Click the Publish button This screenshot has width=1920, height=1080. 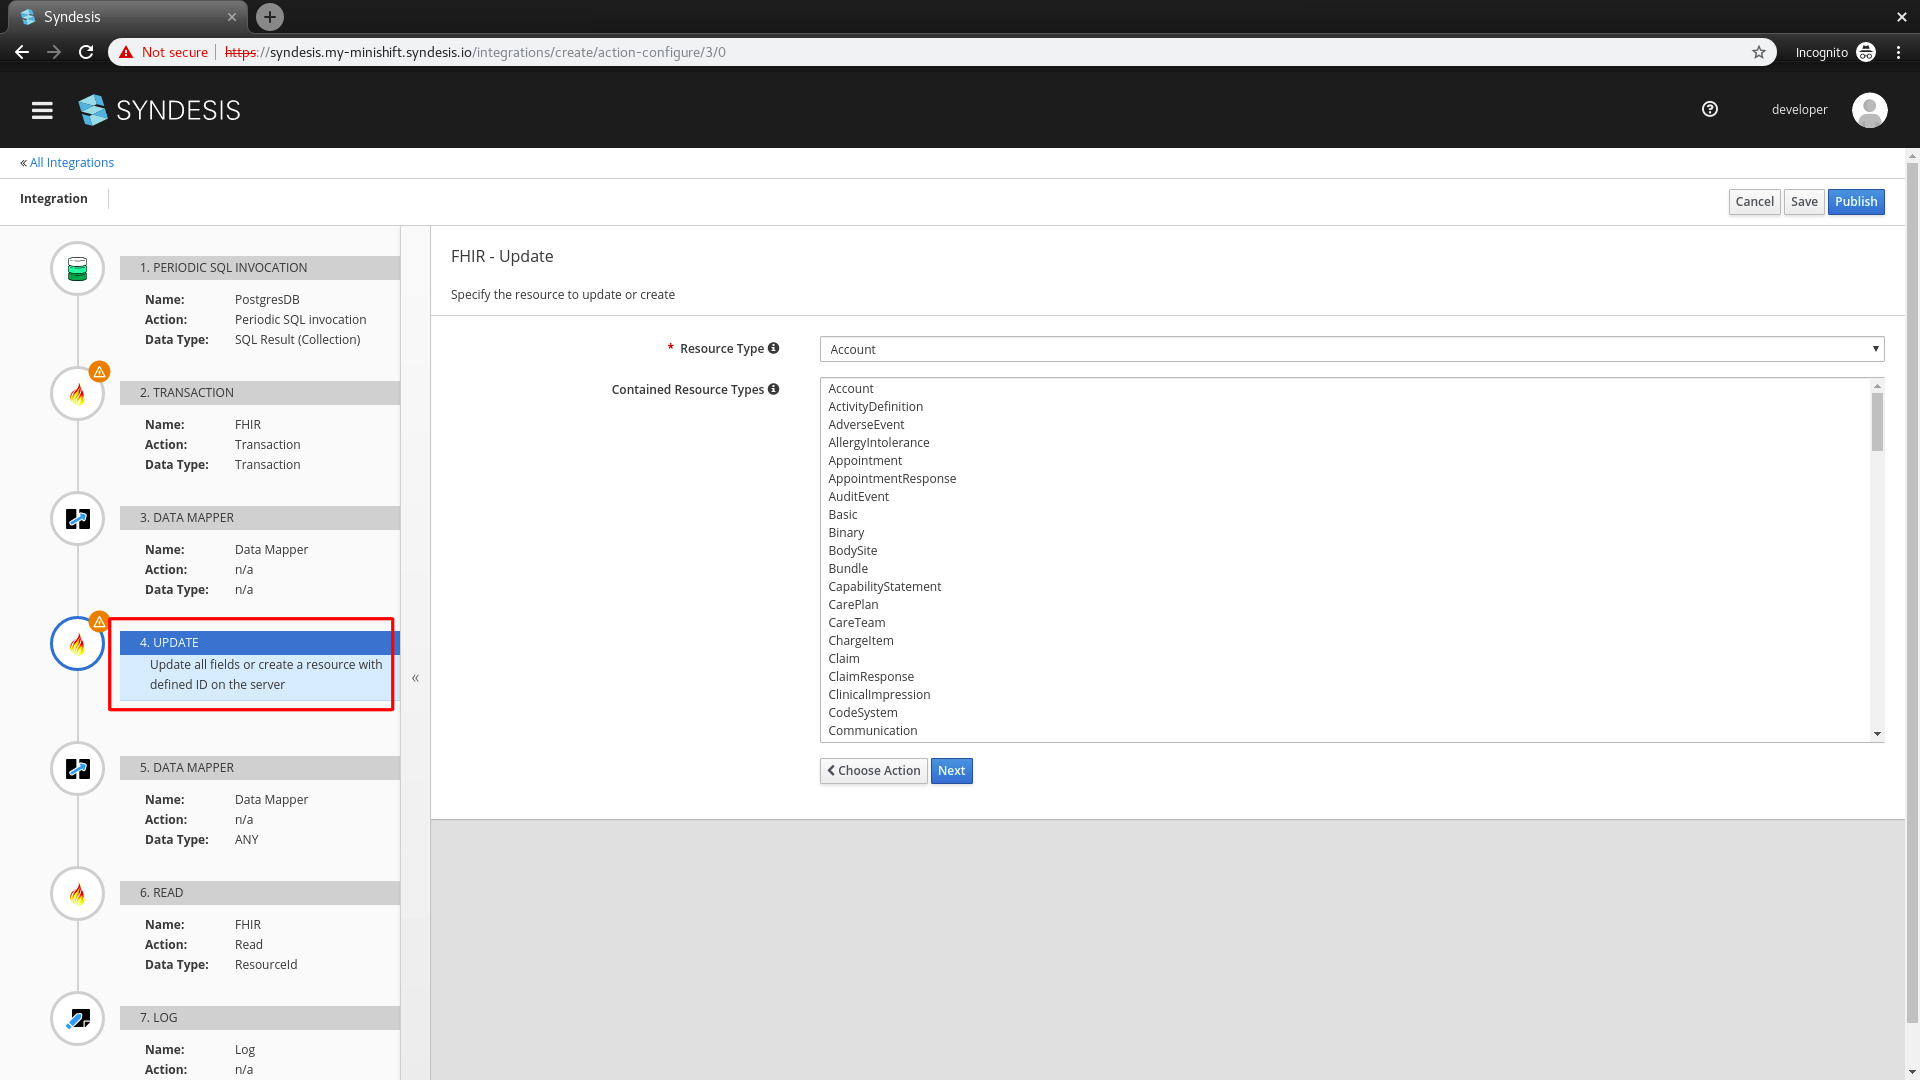(x=1855, y=202)
